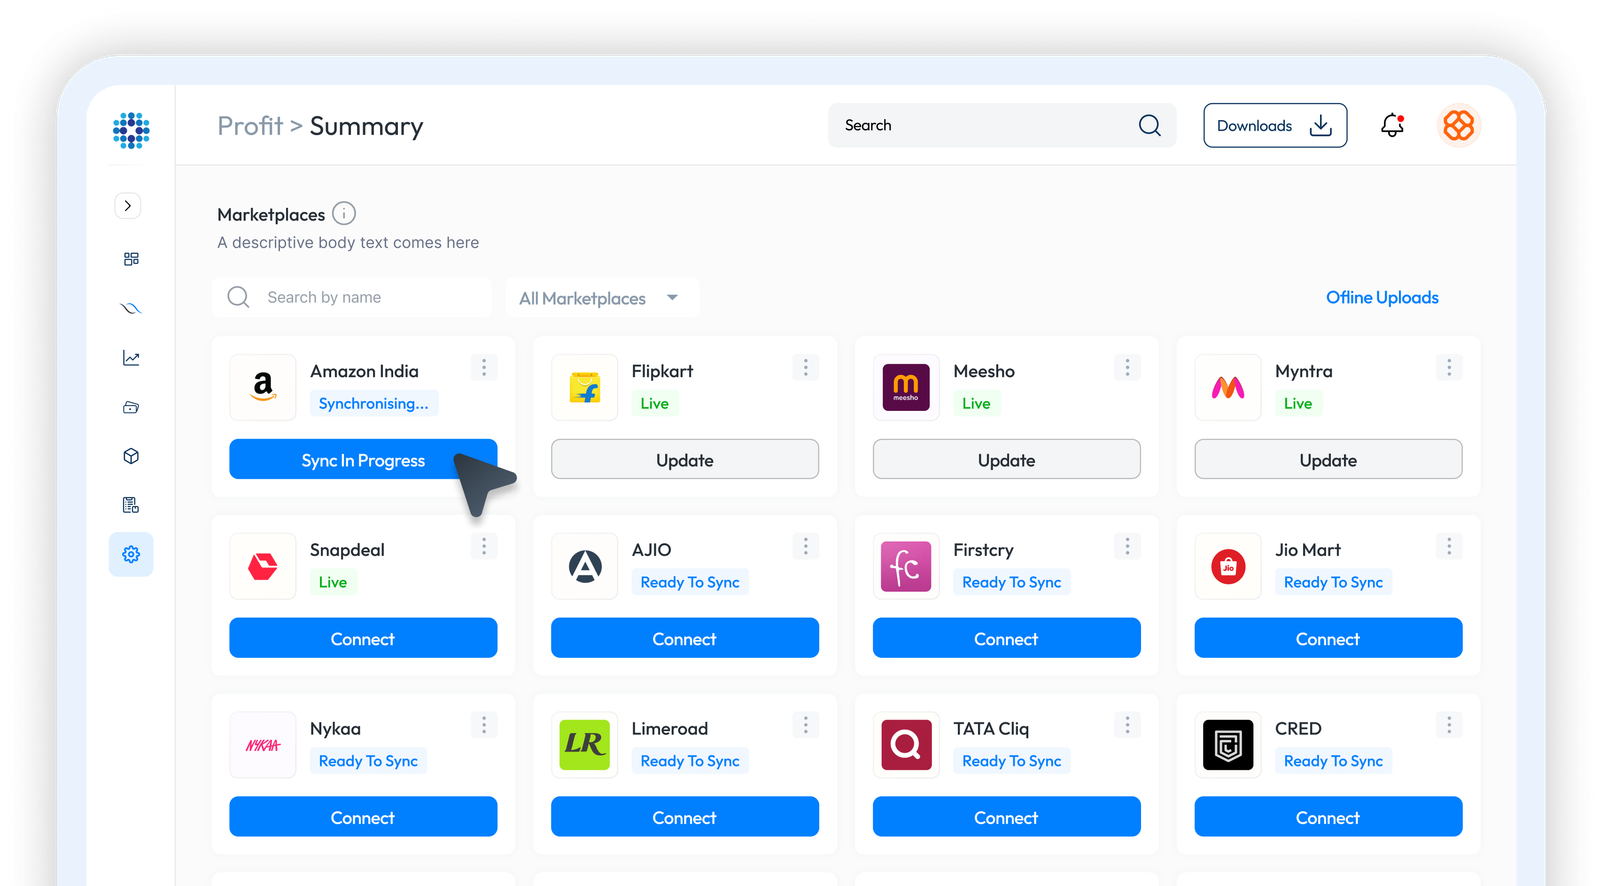Open the user profile avatar
Viewport: 1600px width, 886px height.
pos(1458,126)
